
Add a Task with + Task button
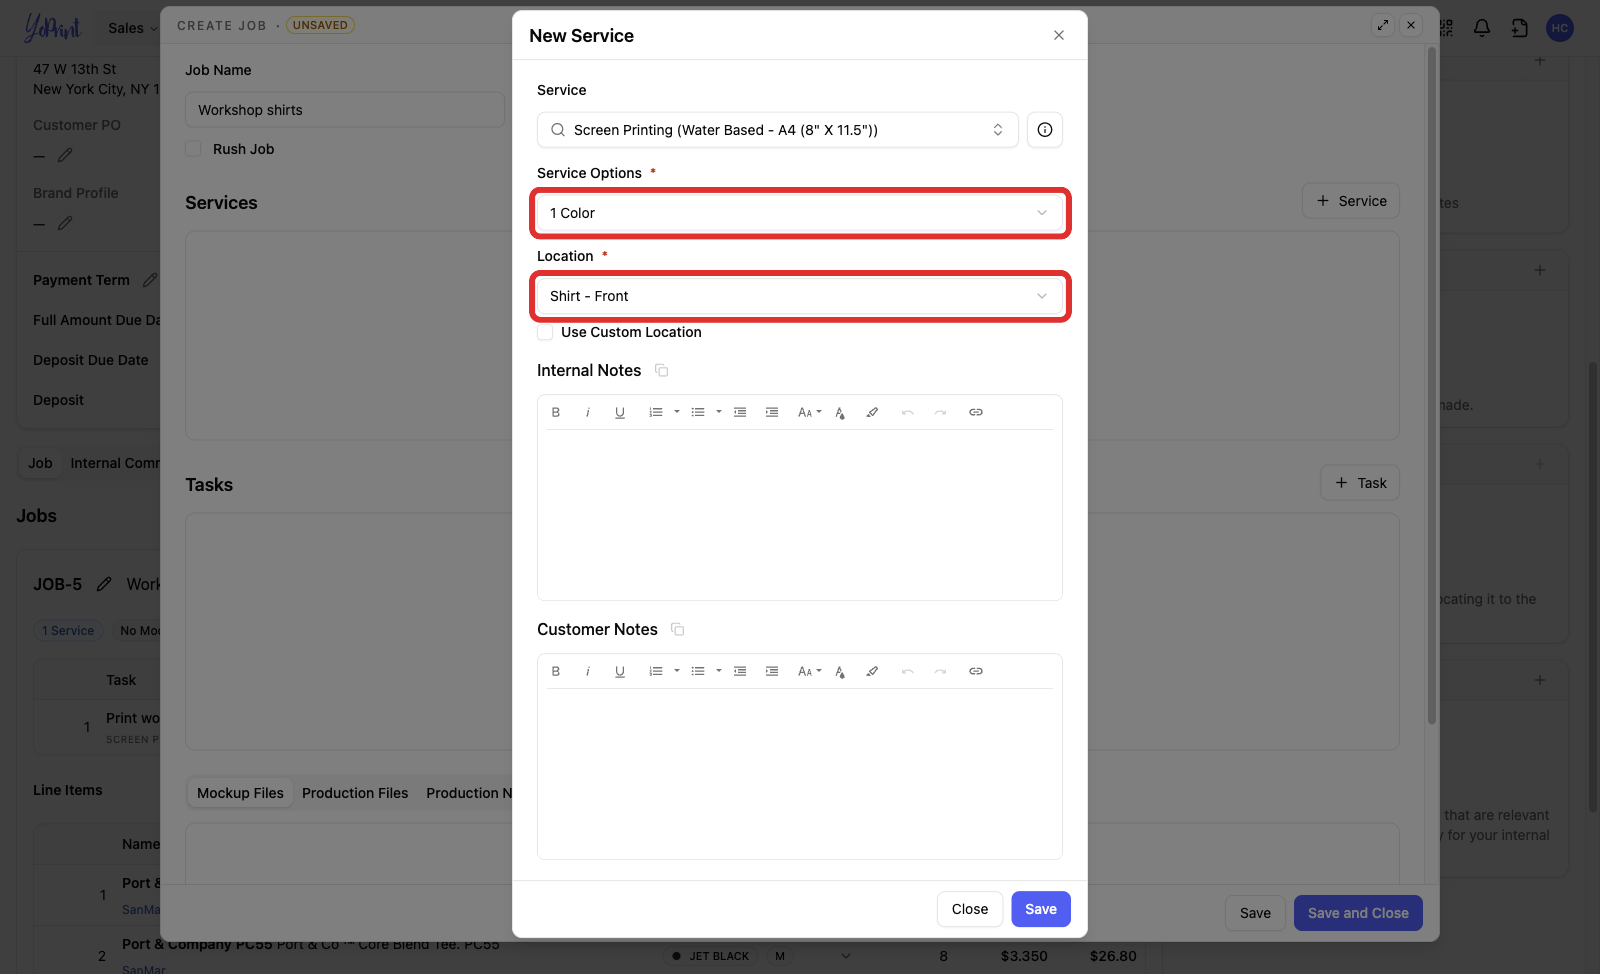[1360, 483]
